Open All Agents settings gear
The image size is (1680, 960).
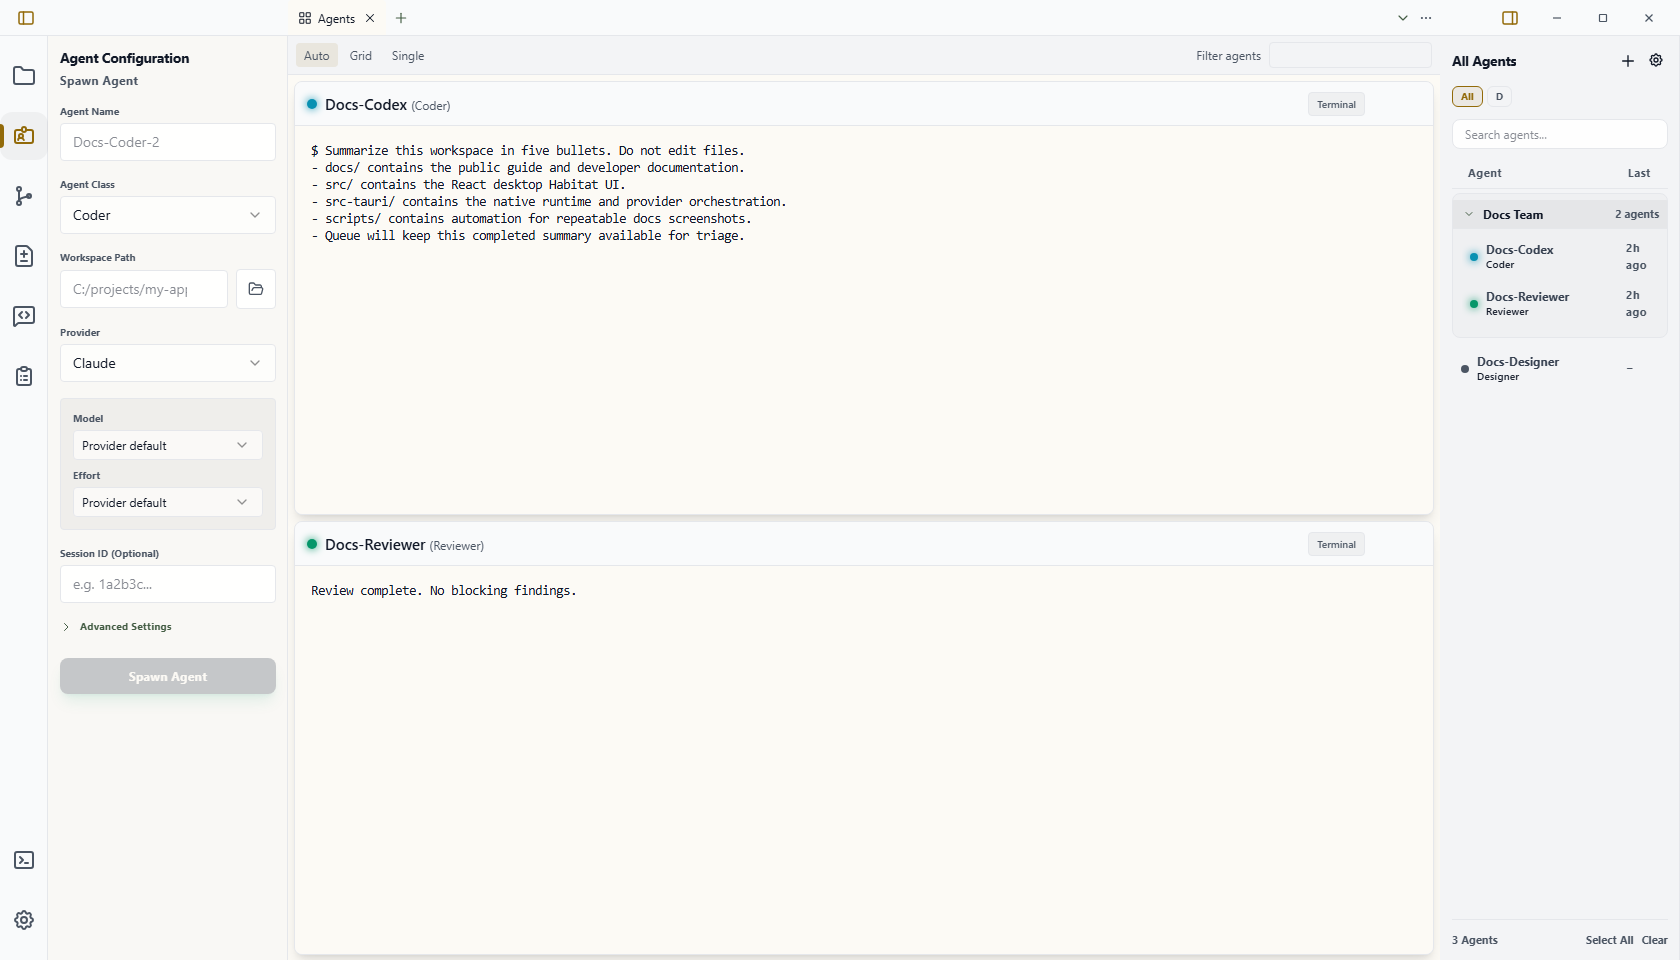click(x=1656, y=61)
